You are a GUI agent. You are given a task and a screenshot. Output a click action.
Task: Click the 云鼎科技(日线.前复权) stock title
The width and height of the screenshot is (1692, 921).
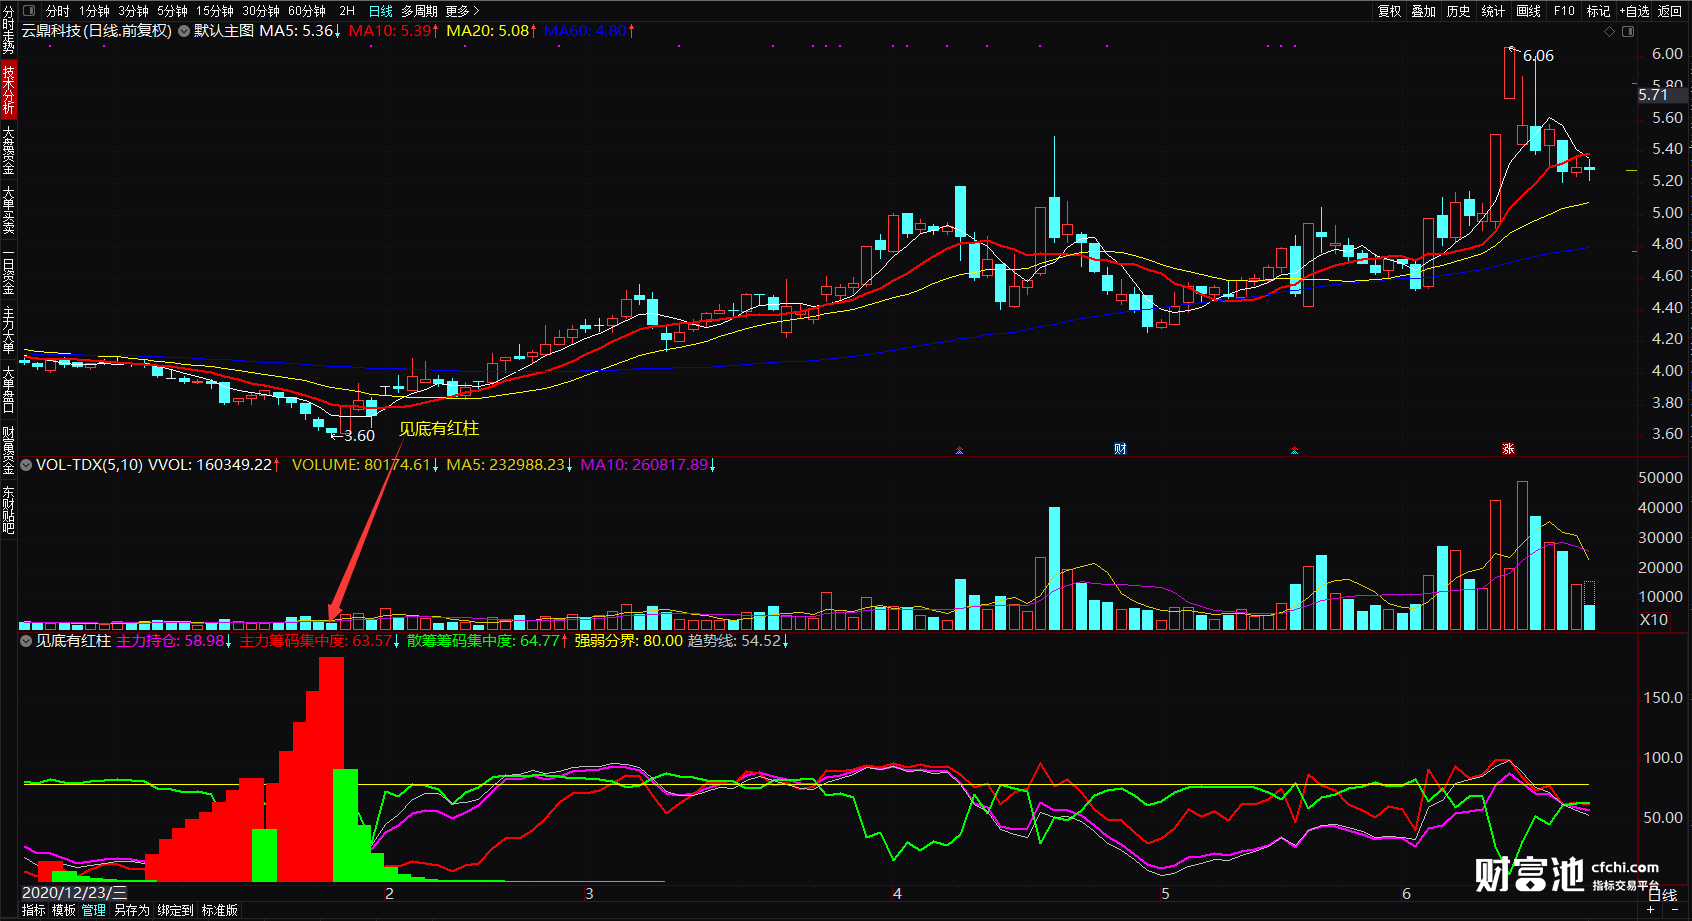point(97,31)
